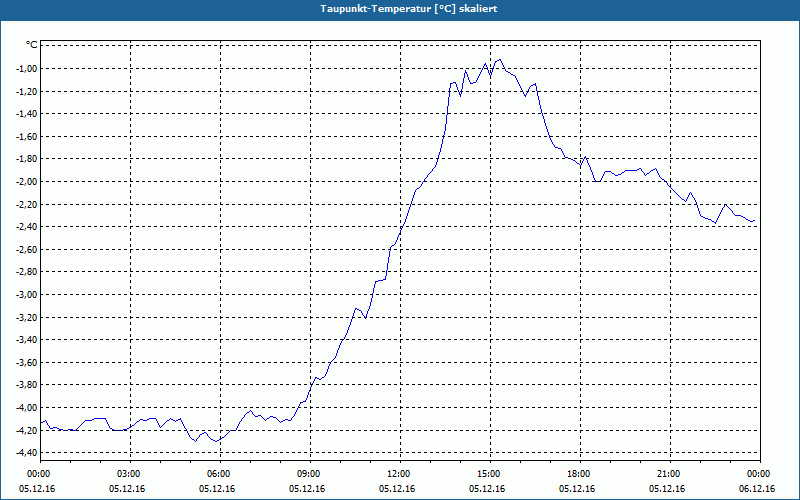Click the 06.12.16 date label

click(x=757, y=489)
